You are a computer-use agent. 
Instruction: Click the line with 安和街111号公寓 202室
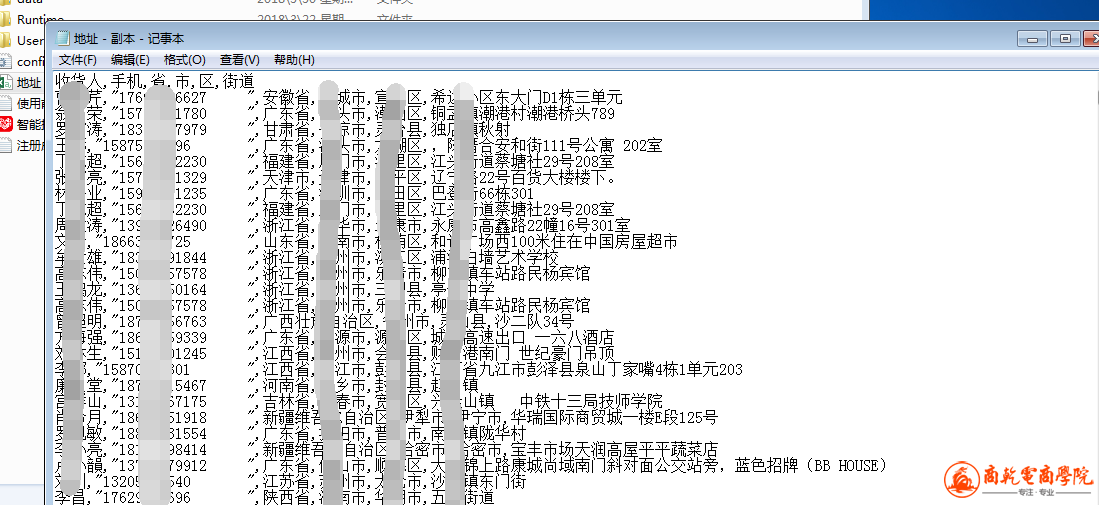coord(358,146)
